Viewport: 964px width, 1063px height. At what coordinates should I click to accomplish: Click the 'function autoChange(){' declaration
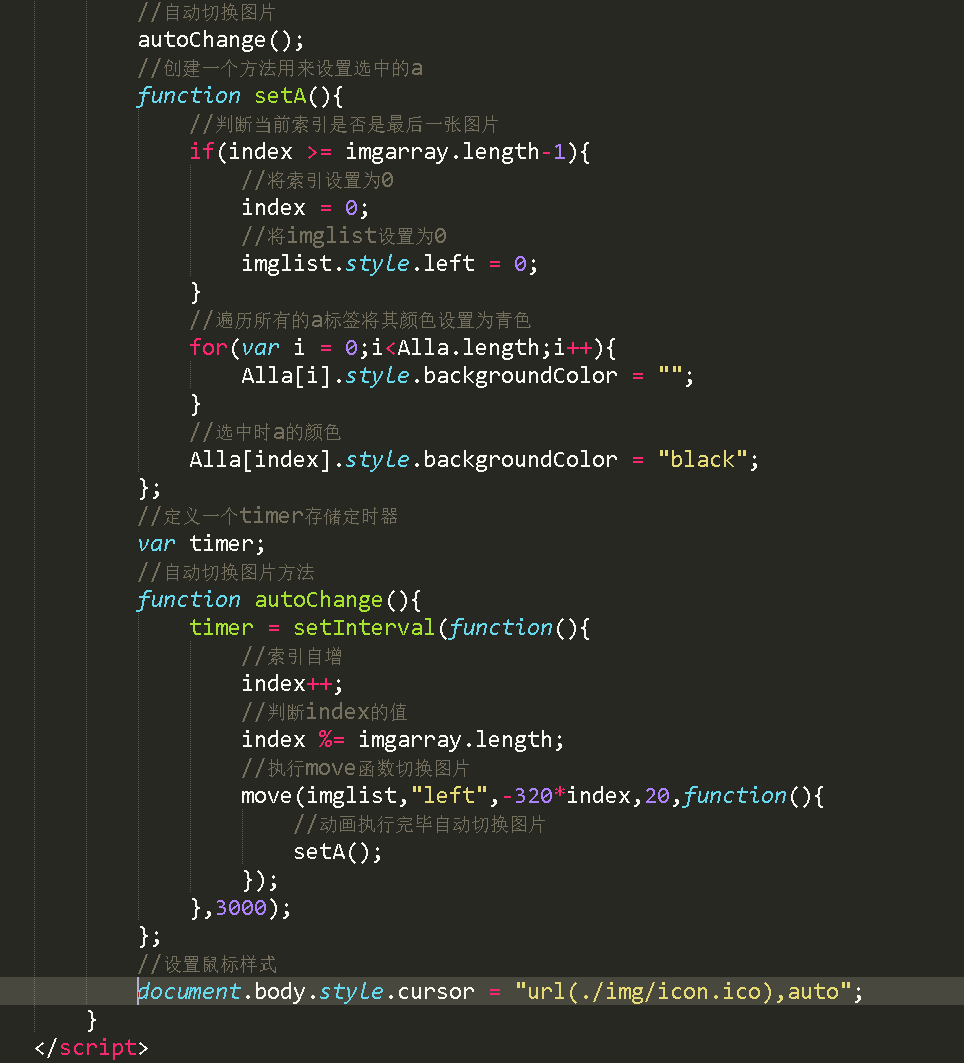tap(279, 601)
